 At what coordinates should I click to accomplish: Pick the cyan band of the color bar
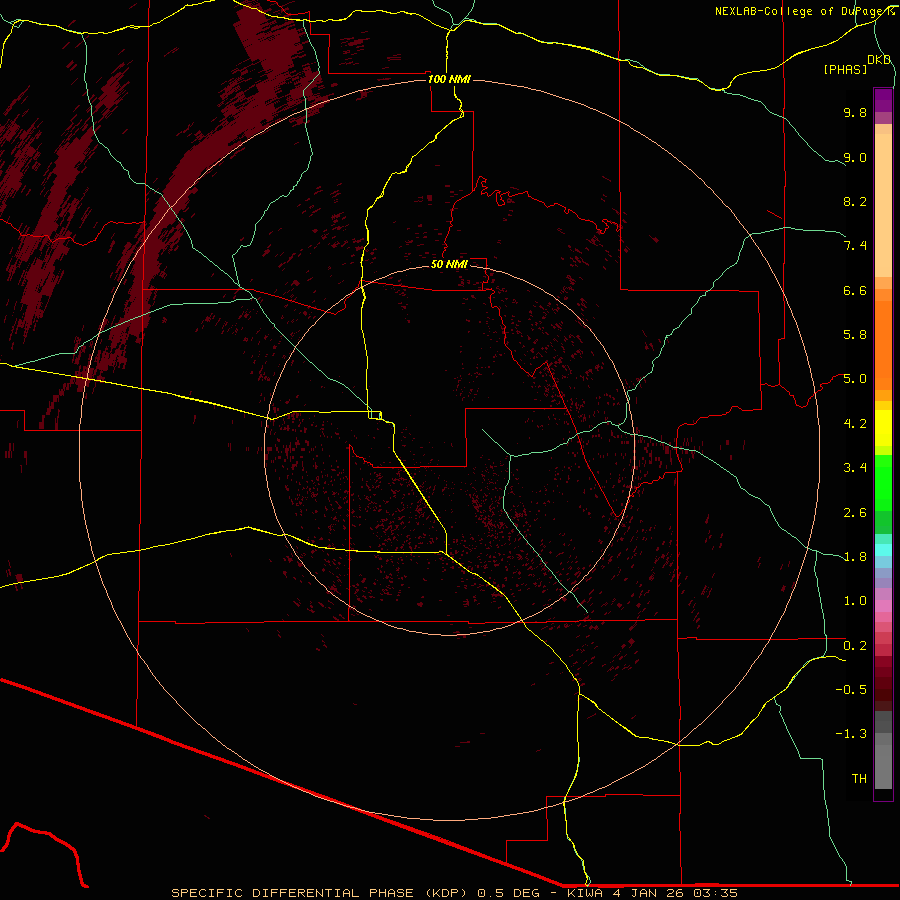[883, 550]
